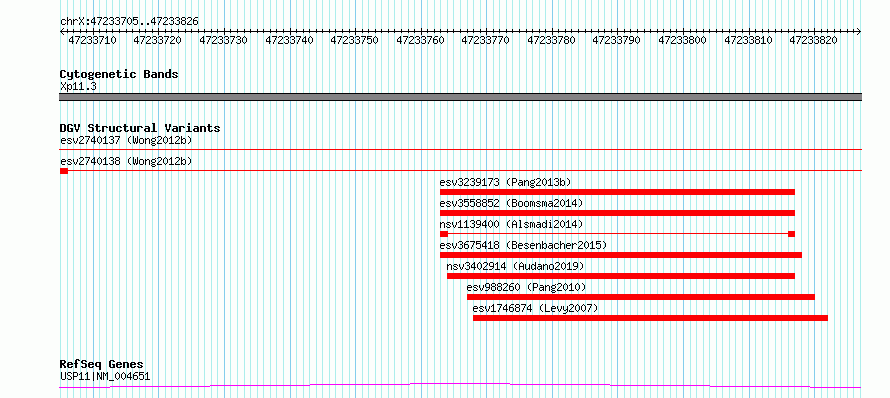This screenshot has height=398, width=890.
Task: Open the esv3675418 (Besenbacher2015) label
Action: click(523, 245)
